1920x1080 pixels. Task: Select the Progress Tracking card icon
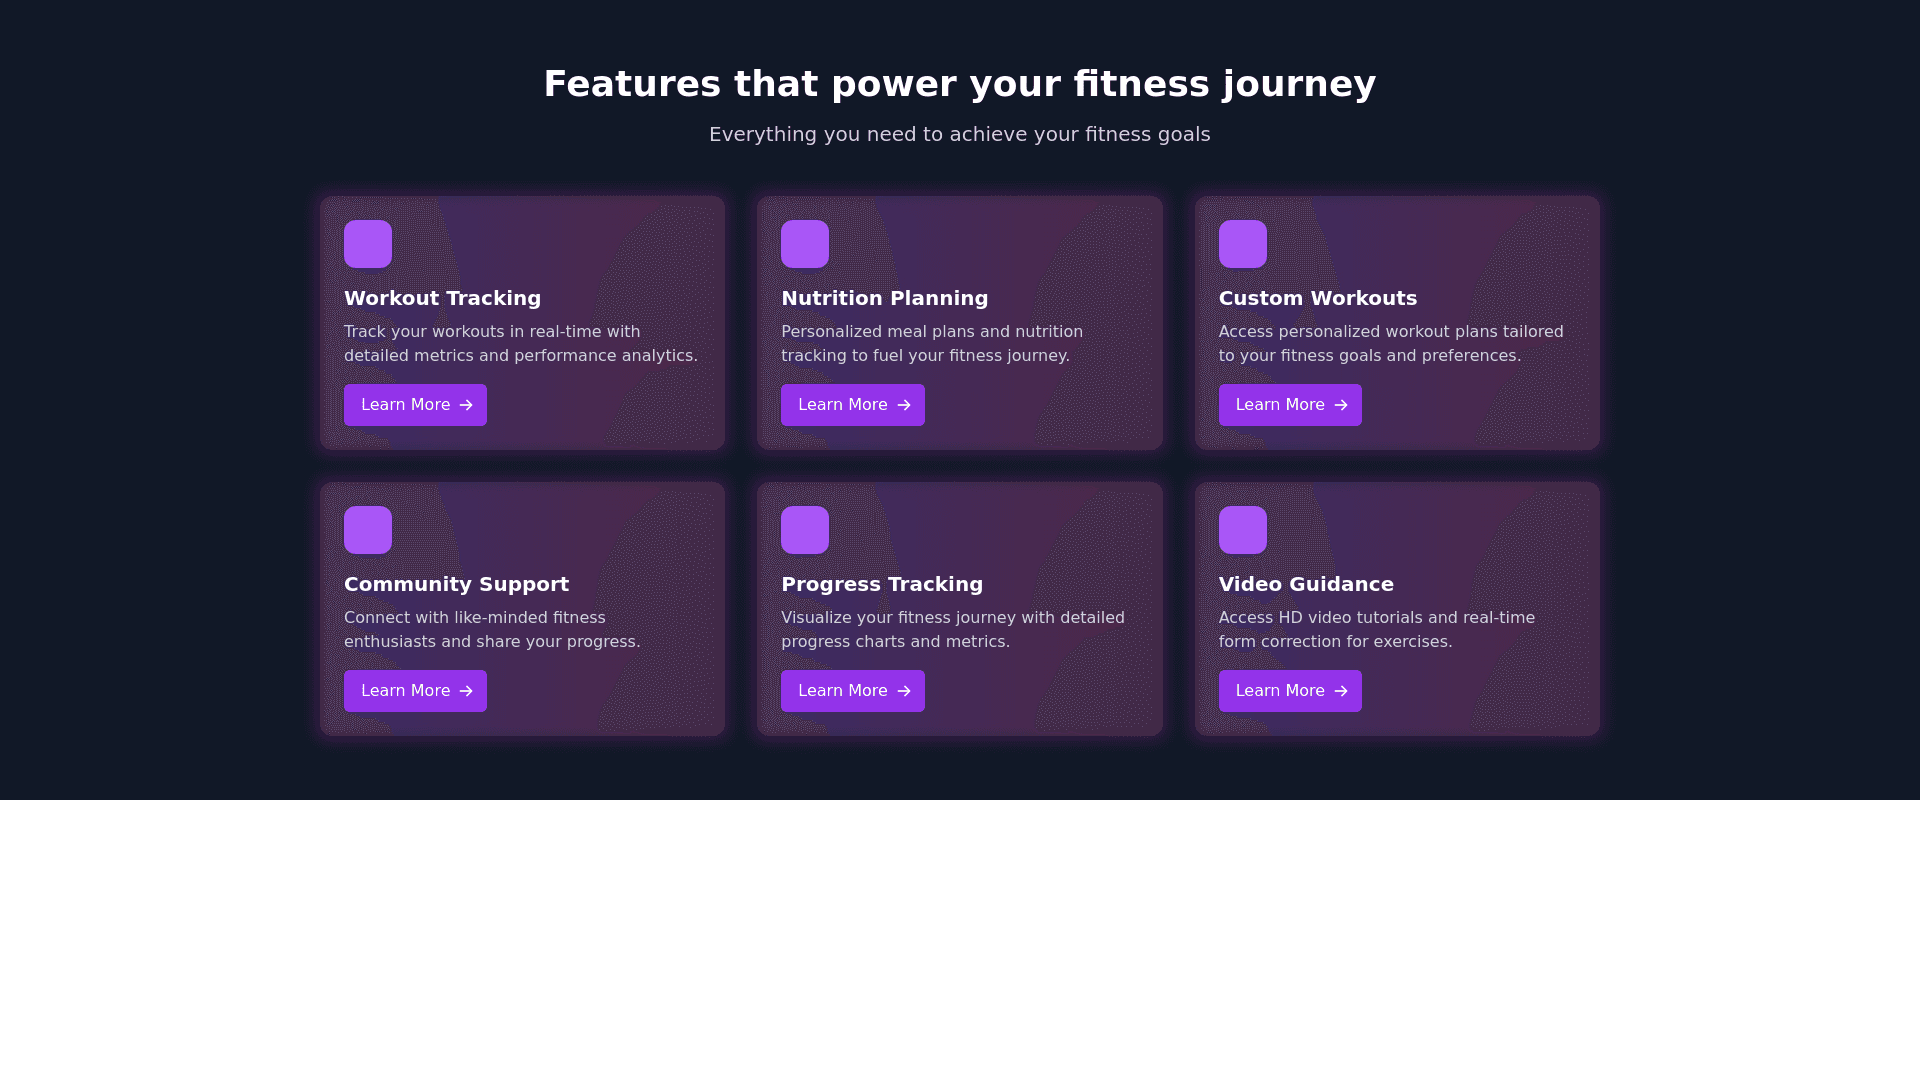point(805,530)
